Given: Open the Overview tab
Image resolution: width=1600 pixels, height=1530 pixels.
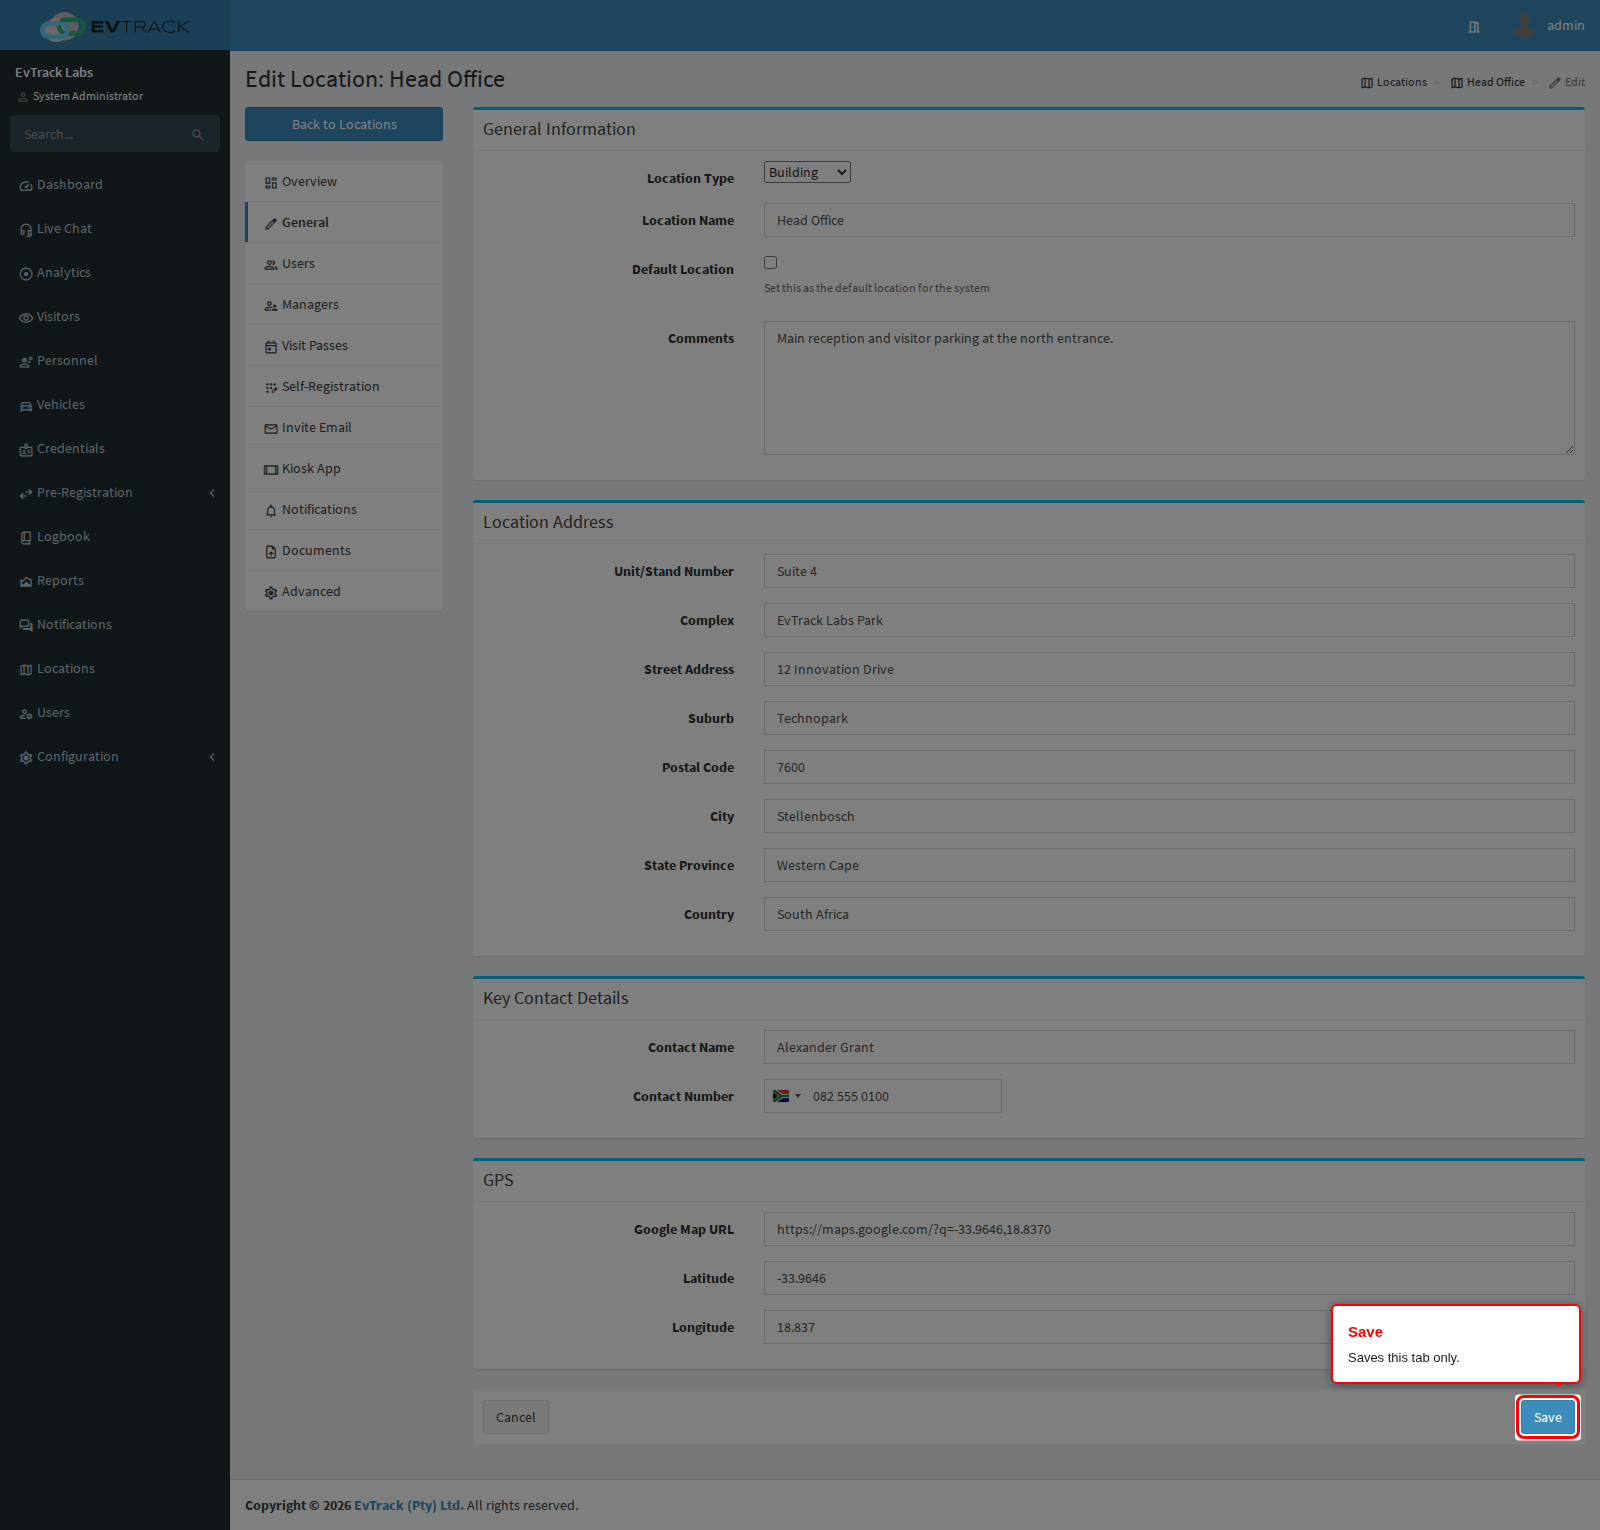Looking at the screenshot, I should coord(344,182).
